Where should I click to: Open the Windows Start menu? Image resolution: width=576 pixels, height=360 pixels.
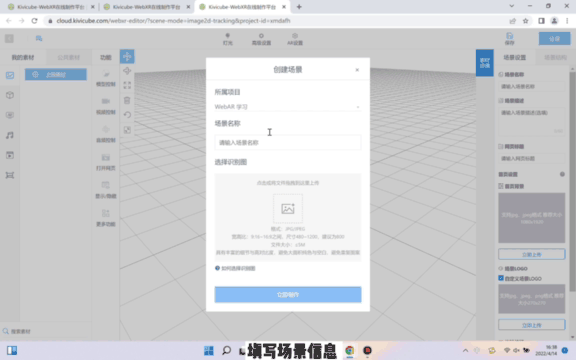click(209, 350)
